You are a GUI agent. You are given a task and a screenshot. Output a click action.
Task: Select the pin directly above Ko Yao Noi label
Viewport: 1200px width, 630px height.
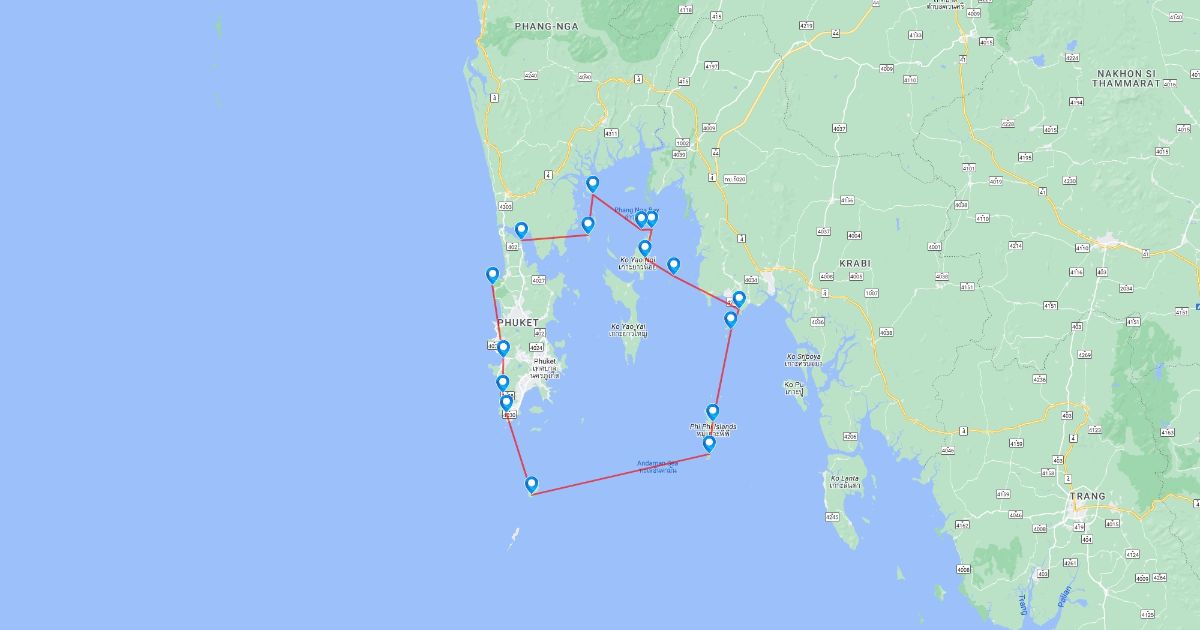(x=645, y=248)
